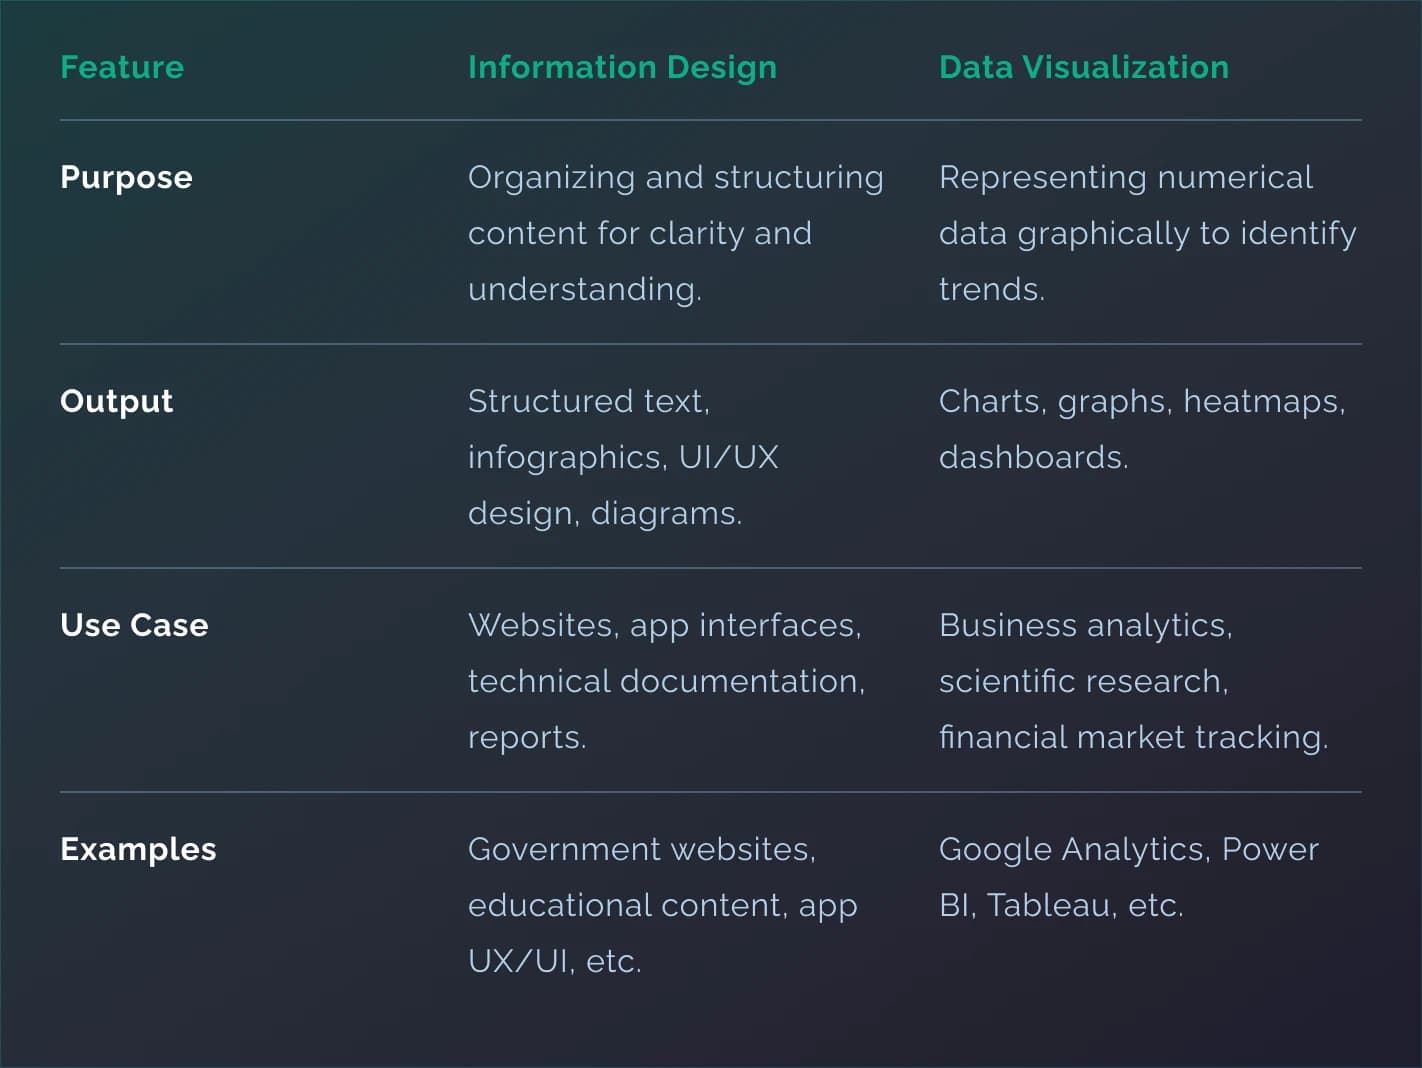The image size is (1422, 1068).
Task: Click the Data Visualization column header
Action: point(1083,67)
